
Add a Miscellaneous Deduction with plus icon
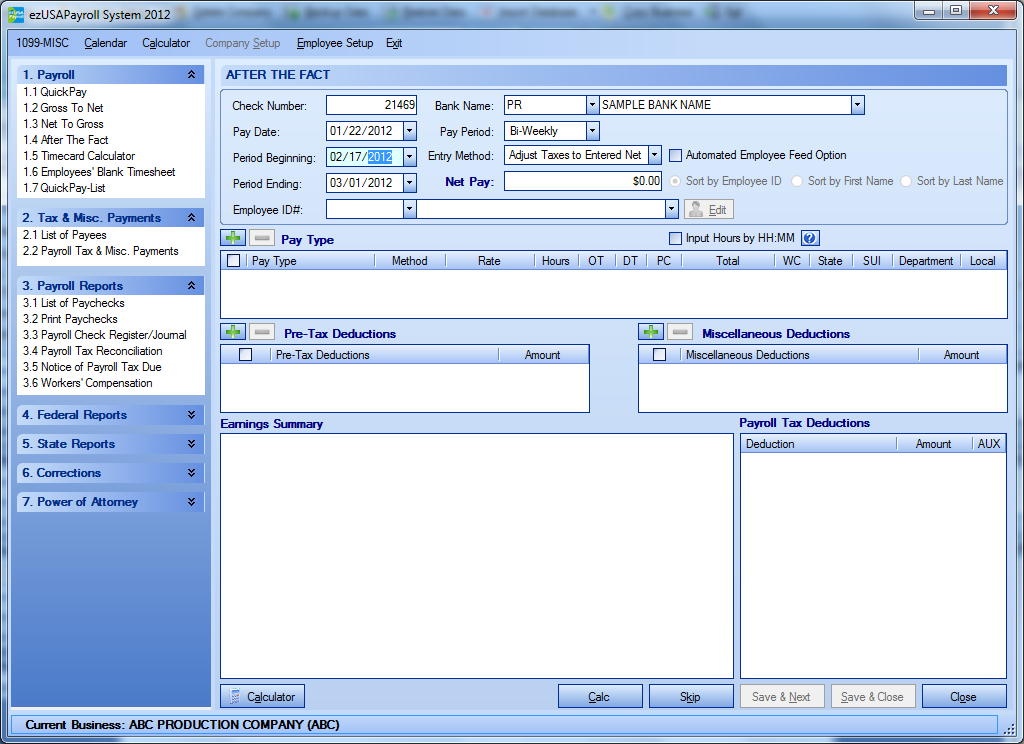pos(651,332)
